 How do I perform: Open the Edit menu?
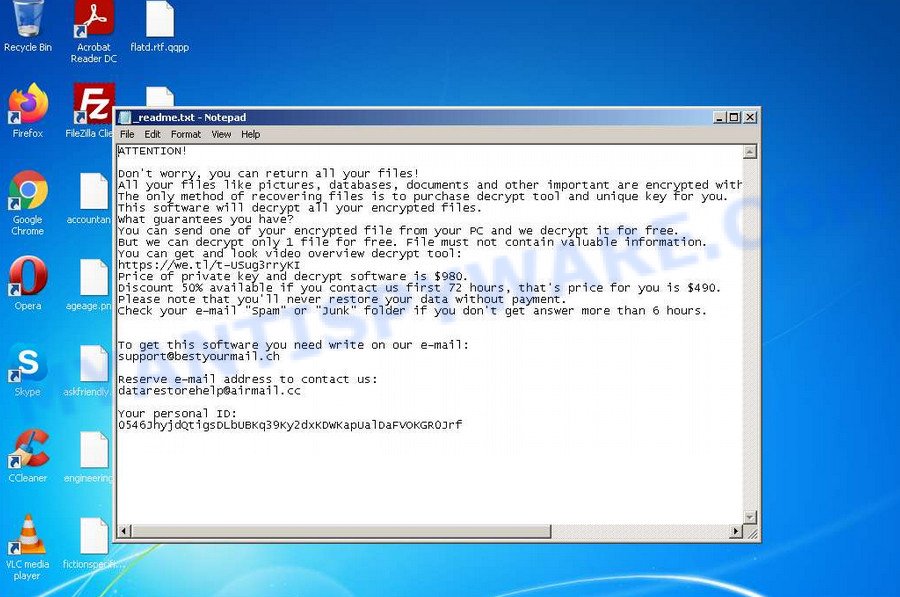click(152, 133)
